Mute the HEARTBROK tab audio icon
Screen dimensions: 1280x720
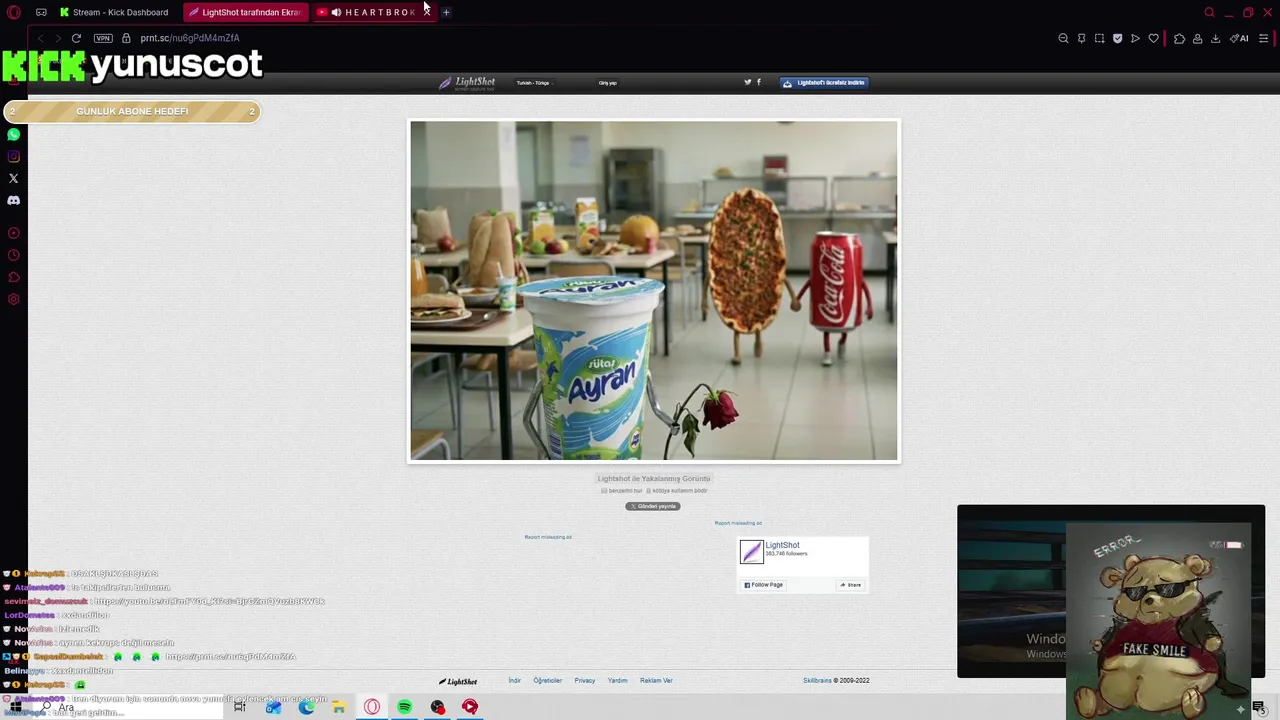(x=336, y=12)
